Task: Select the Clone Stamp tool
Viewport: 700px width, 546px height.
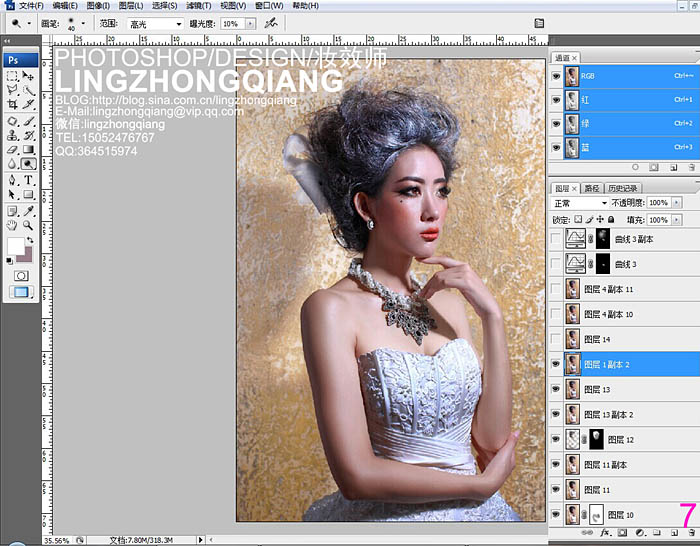Action: 12,135
